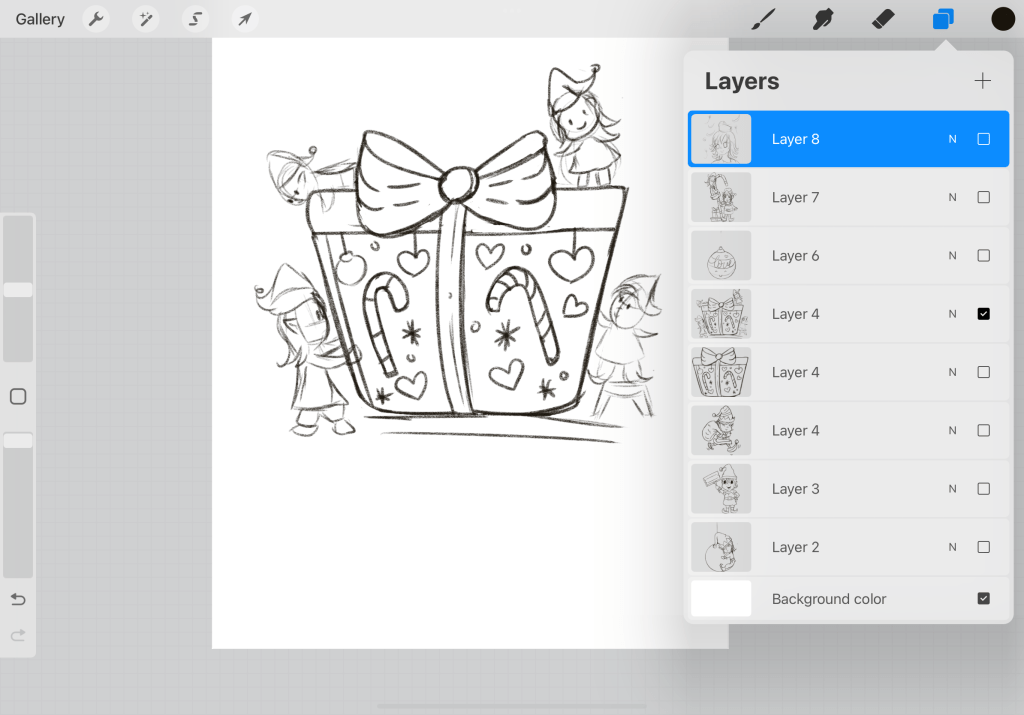Select the Brush tool
This screenshot has width=1024, height=715.
click(x=762, y=18)
